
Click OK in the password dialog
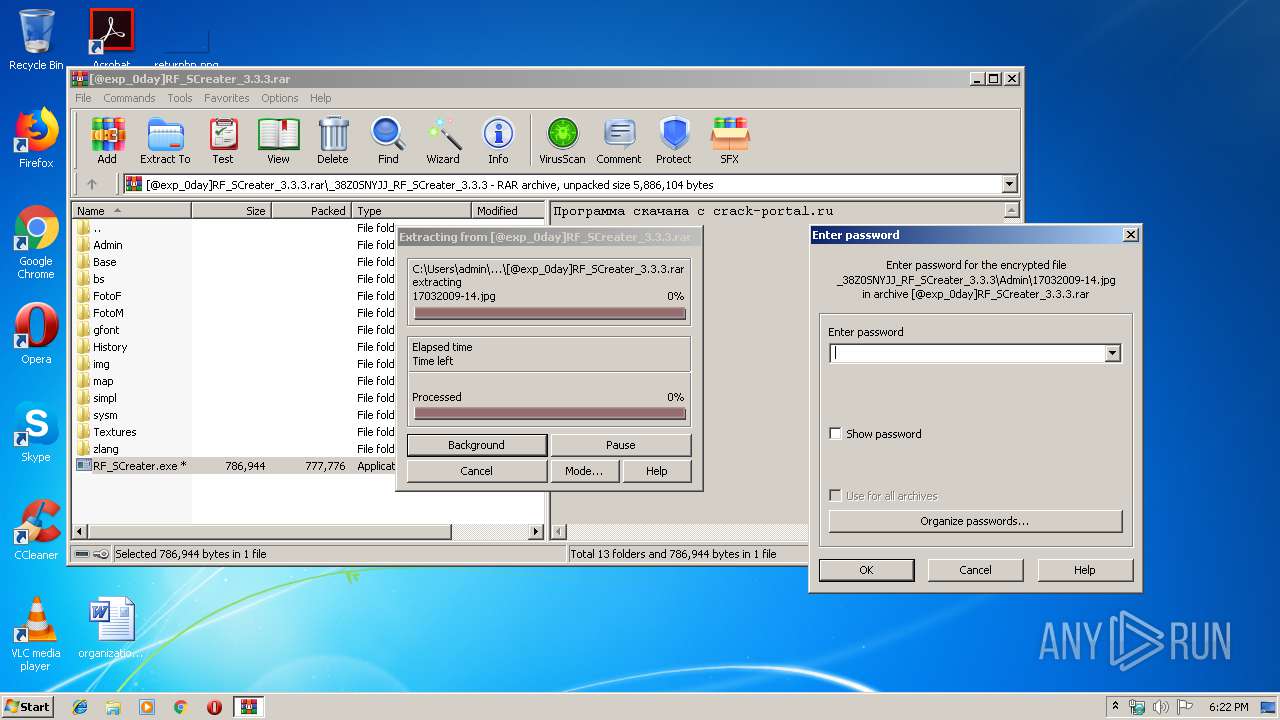pyautogui.click(x=866, y=570)
